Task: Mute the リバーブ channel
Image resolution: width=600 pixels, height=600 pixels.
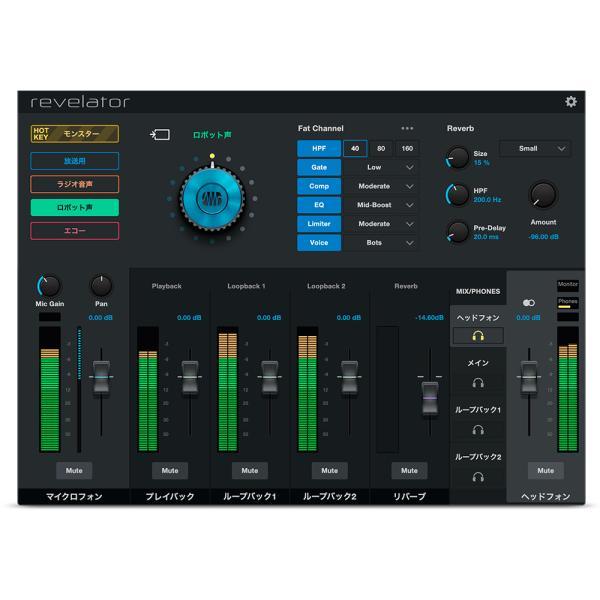Action: (x=409, y=471)
